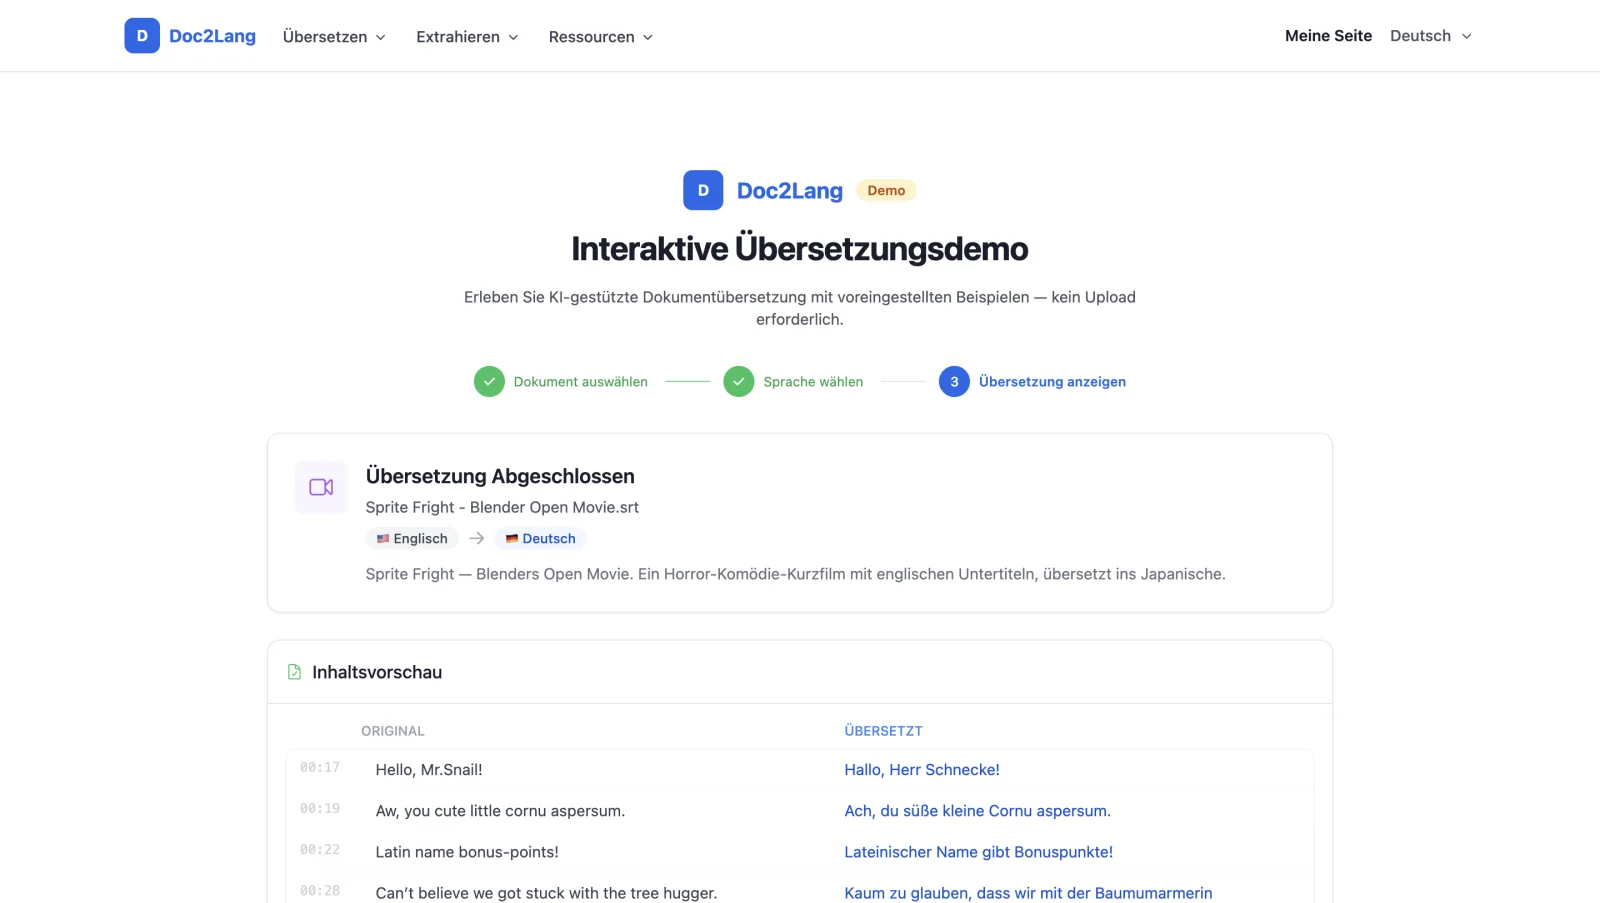Open the Ressourcen dropdown
The width and height of the screenshot is (1600, 903).
(600, 37)
